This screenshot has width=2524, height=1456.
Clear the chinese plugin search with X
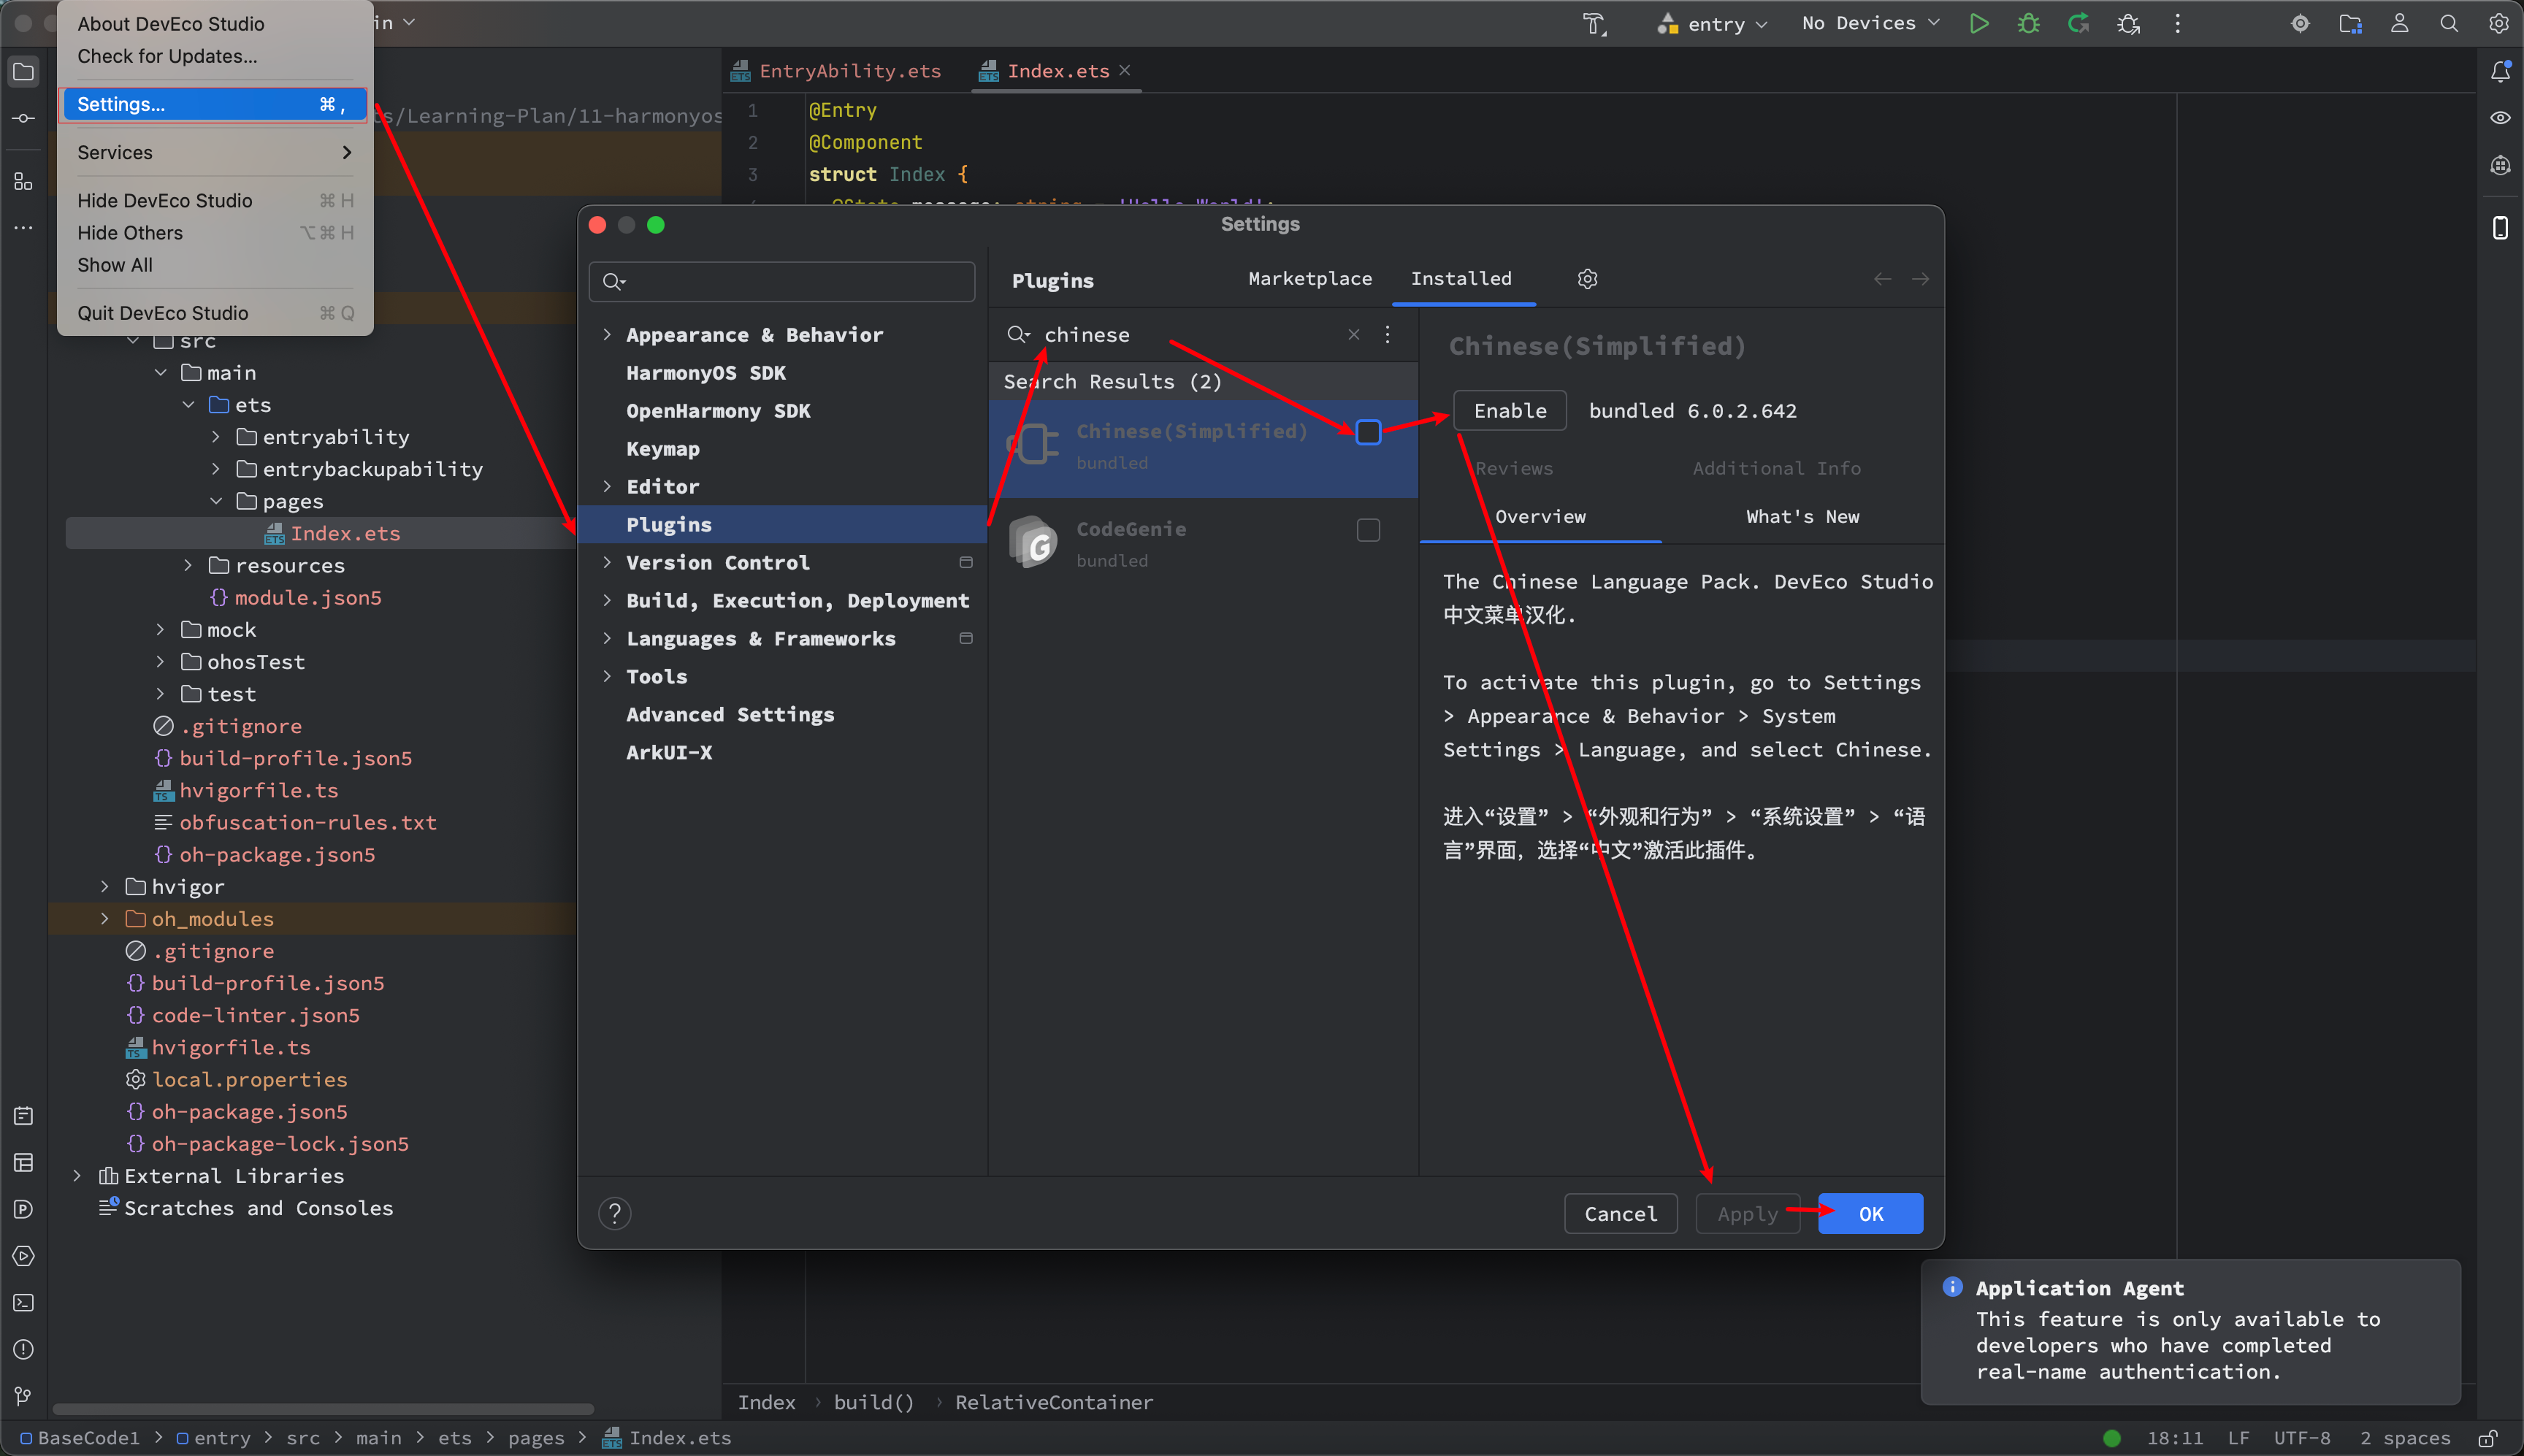pos(1353,335)
